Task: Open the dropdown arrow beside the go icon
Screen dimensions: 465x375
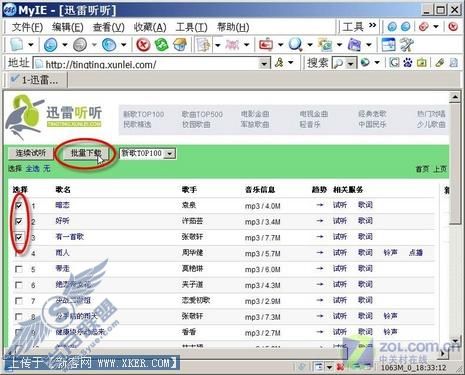Action: click(x=291, y=63)
